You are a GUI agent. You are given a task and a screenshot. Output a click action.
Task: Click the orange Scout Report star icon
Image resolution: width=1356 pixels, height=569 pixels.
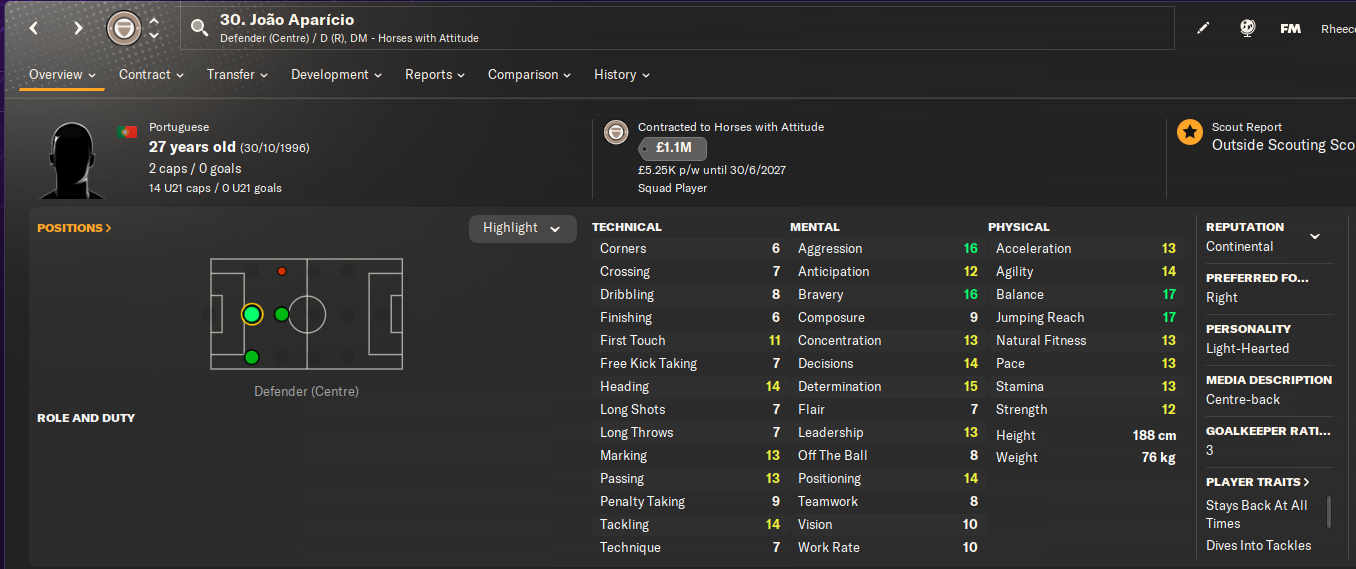(1189, 132)
